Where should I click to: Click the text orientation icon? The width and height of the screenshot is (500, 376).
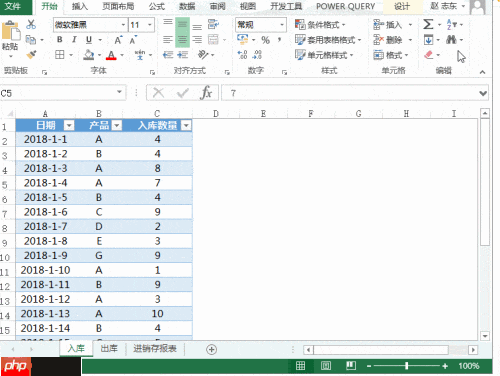pos(203,55)
